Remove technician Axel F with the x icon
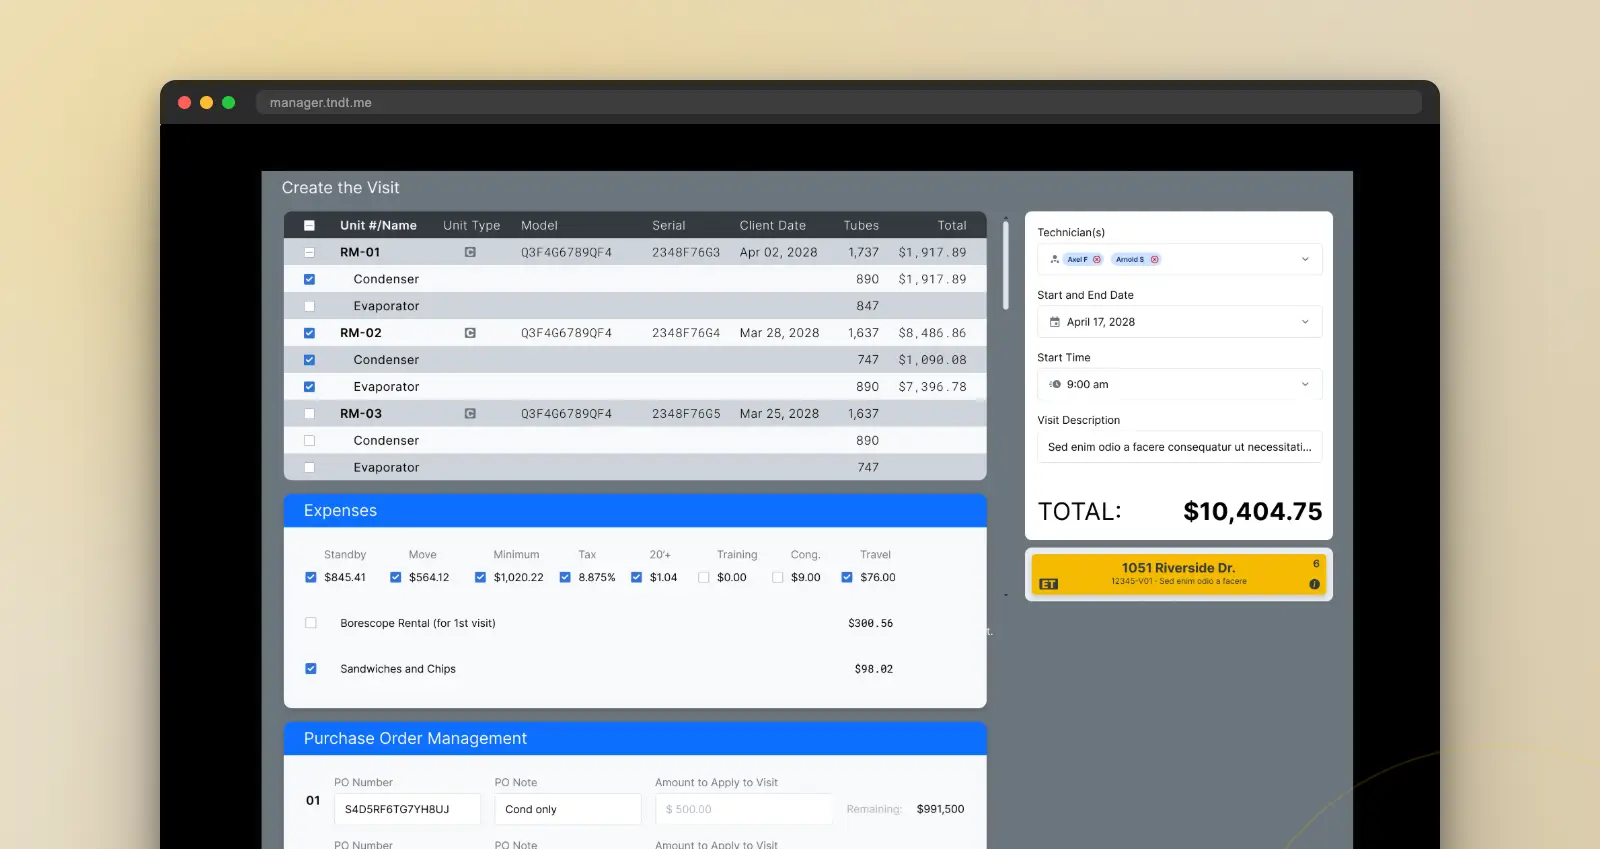The height and width of the screenshot is (849, 1600). tap(1097, 259)
